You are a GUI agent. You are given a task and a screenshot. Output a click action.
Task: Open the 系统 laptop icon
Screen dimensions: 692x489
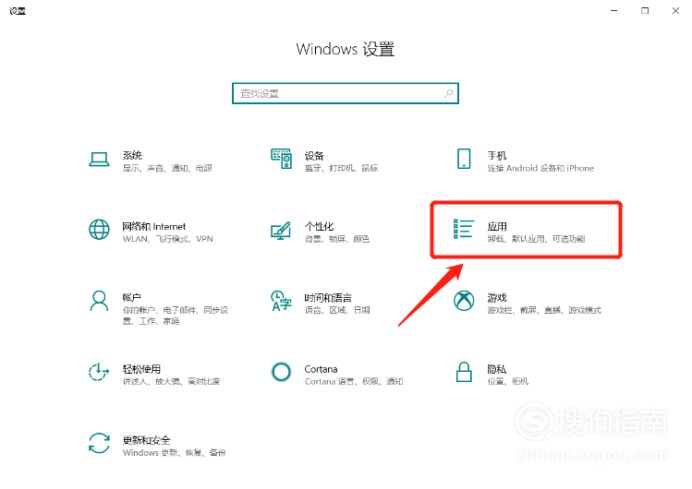(x=99, y=159)
